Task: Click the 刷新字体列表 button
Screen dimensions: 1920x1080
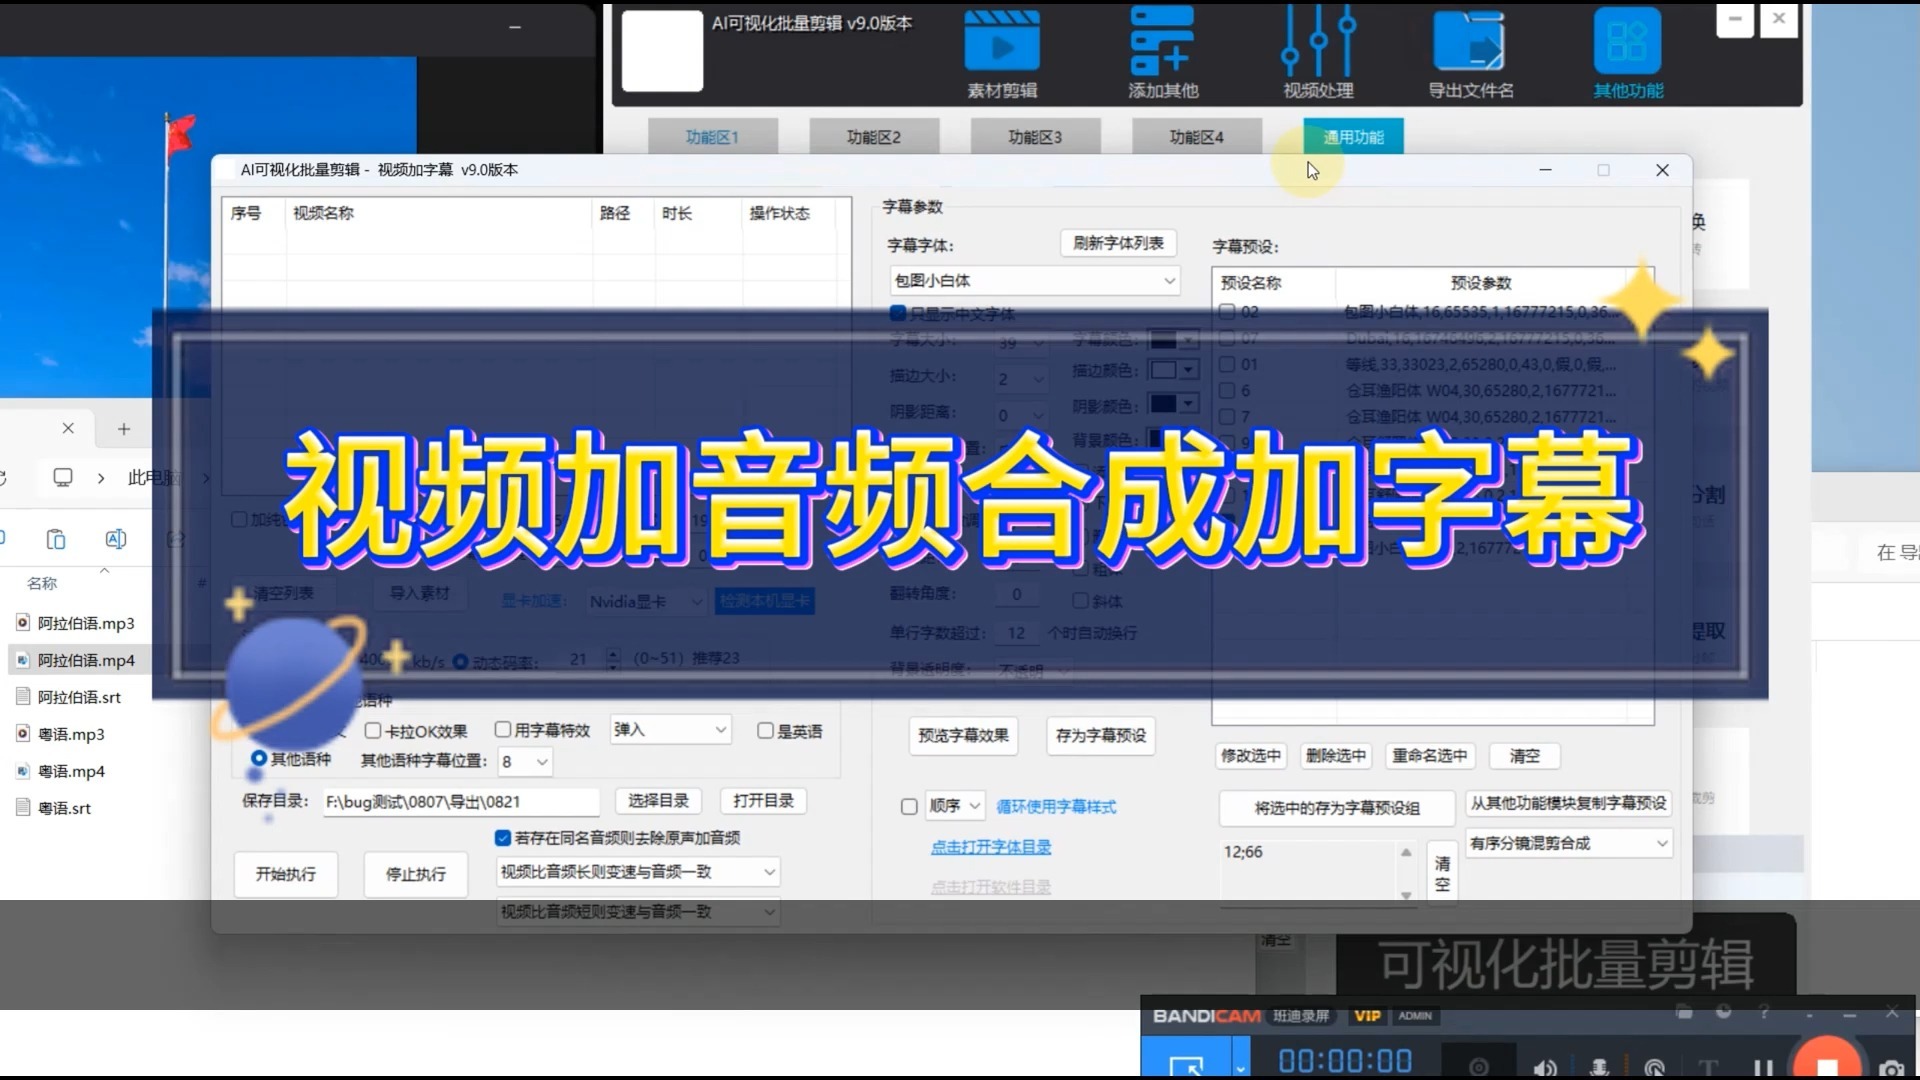Action: click(x=1118, y=243)
